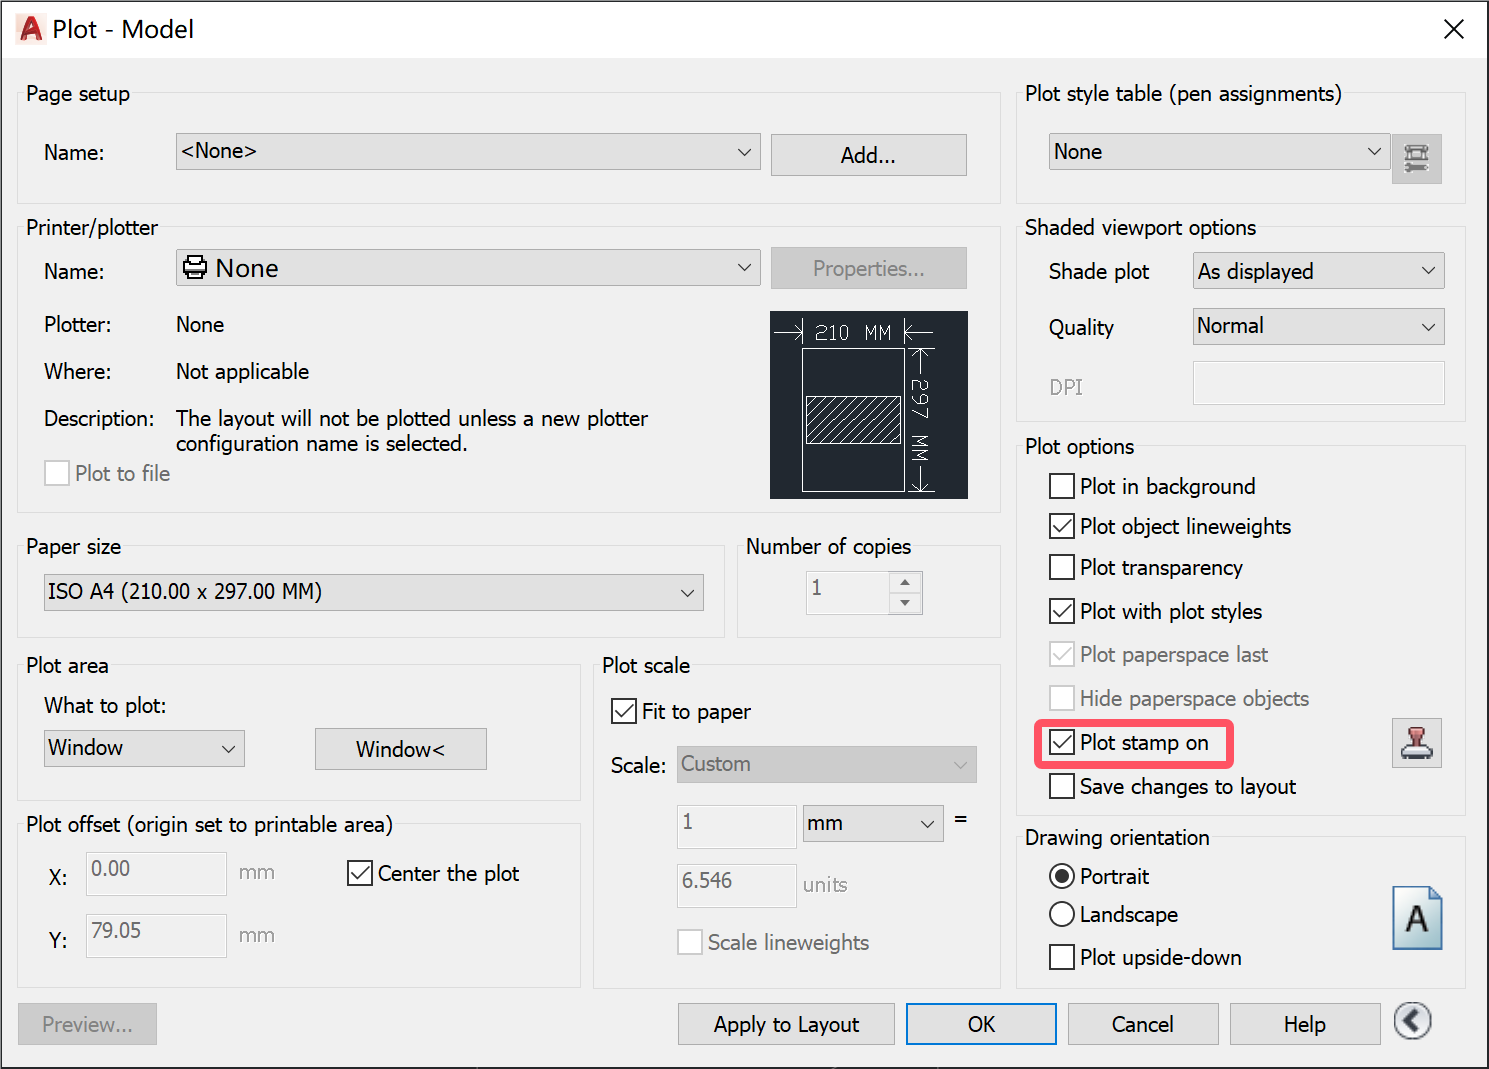Open the Shade plot dropdown
1489x1069 pixels.
pyautogui.click(x=1427, y=271)
